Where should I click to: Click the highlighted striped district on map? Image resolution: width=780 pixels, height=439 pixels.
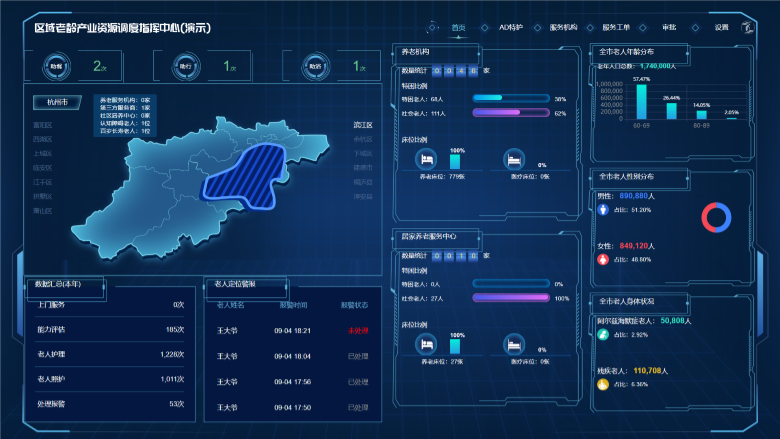tap(245, 178)
